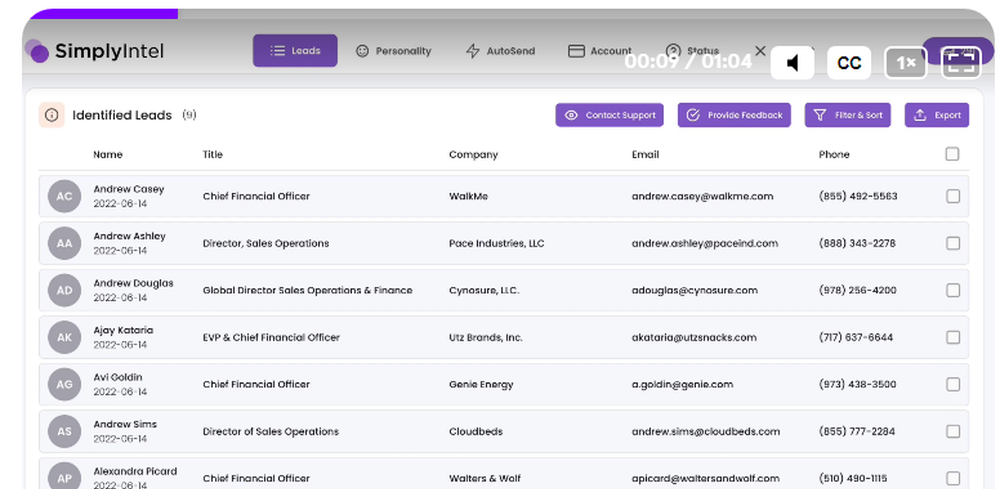Switch to the Personality tab
Image resolution: width=1000 pixels, height=489 pixels.
(393, 51)
